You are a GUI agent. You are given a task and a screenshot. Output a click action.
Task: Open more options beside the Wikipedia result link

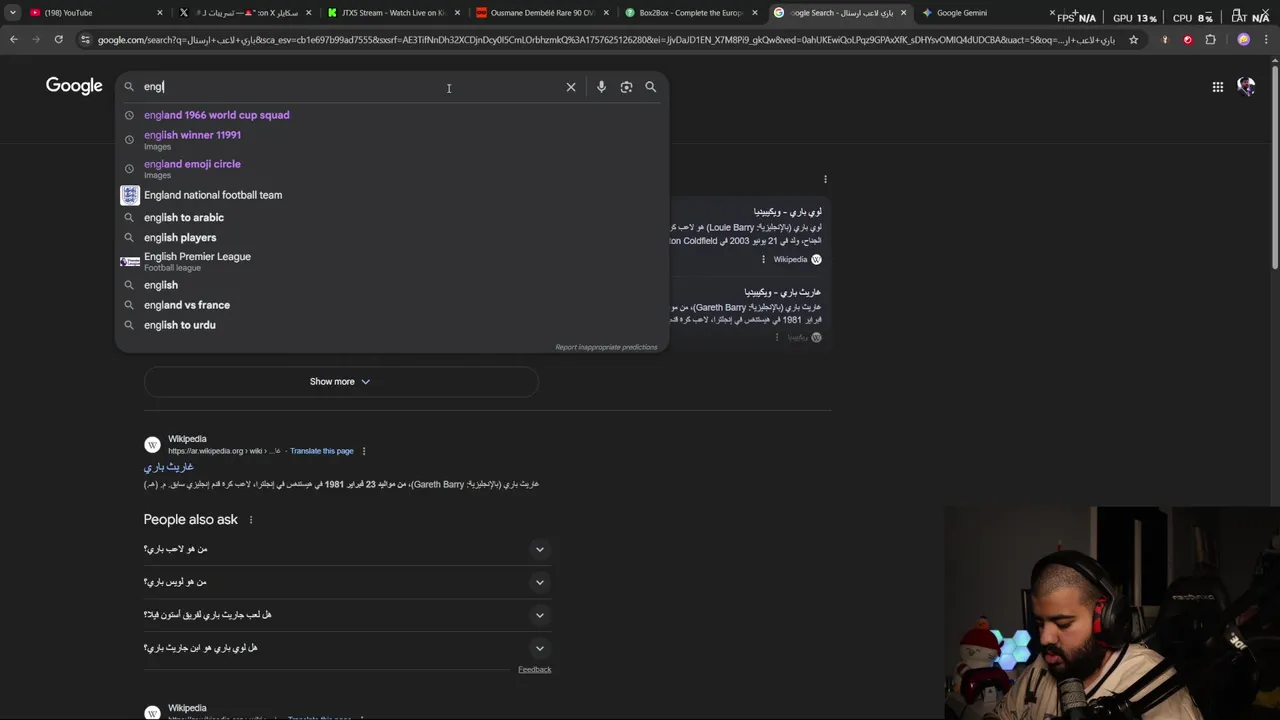[x=363, y=451]
